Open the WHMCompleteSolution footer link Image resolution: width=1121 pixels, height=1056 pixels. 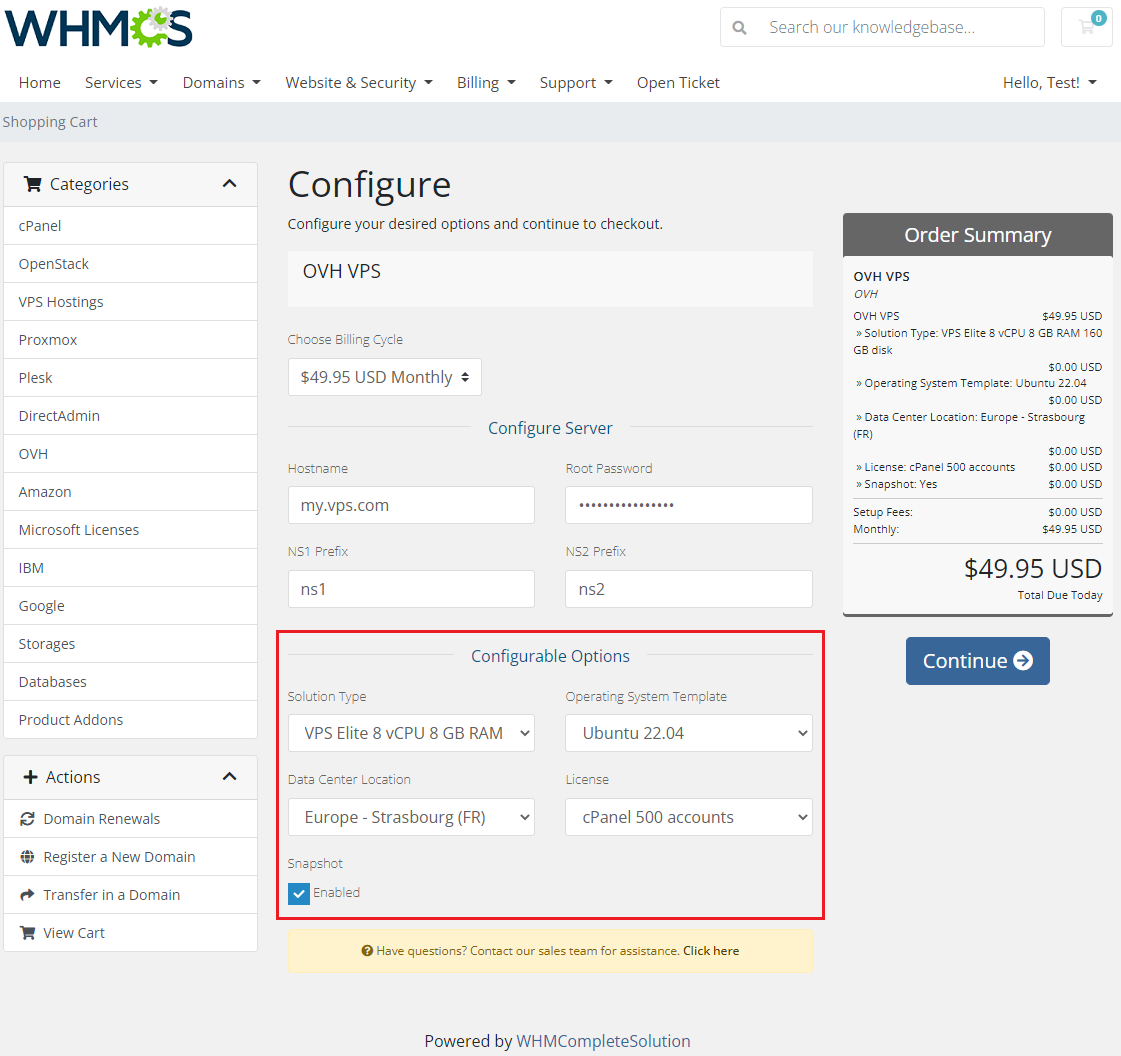point(603,1041)
